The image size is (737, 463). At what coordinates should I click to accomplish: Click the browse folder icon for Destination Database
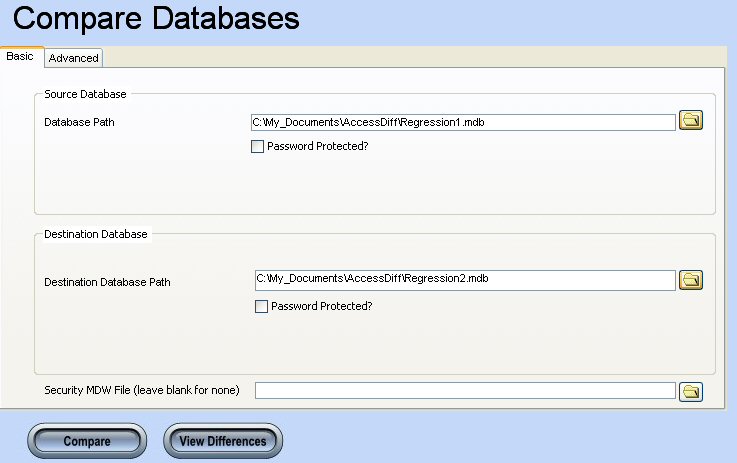pos(691,280)
